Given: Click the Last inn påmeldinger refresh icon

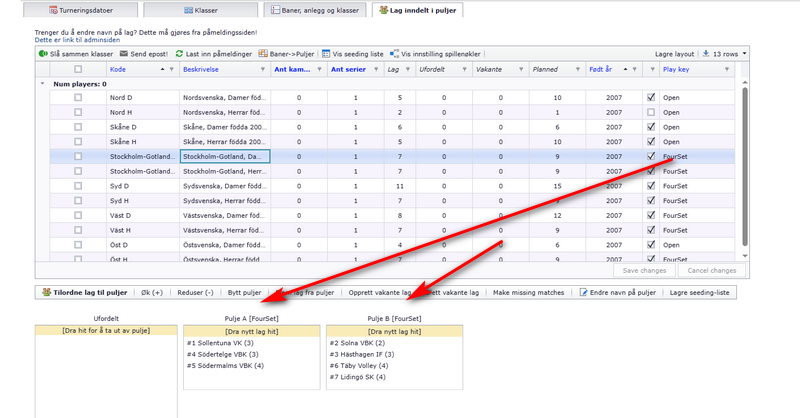Looking at the screenshot, I should [x=179, y=54].
